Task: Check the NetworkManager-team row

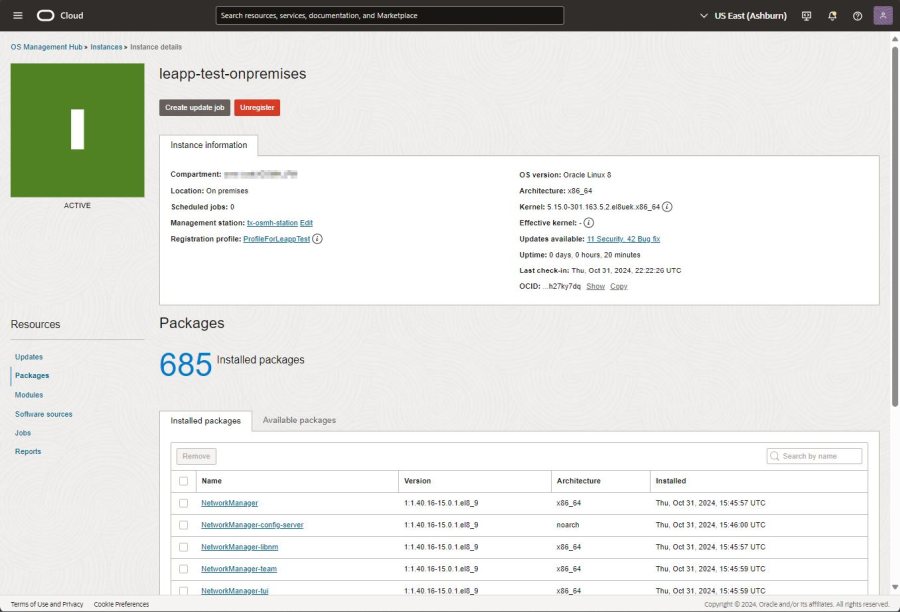Action: click(184, 569)
